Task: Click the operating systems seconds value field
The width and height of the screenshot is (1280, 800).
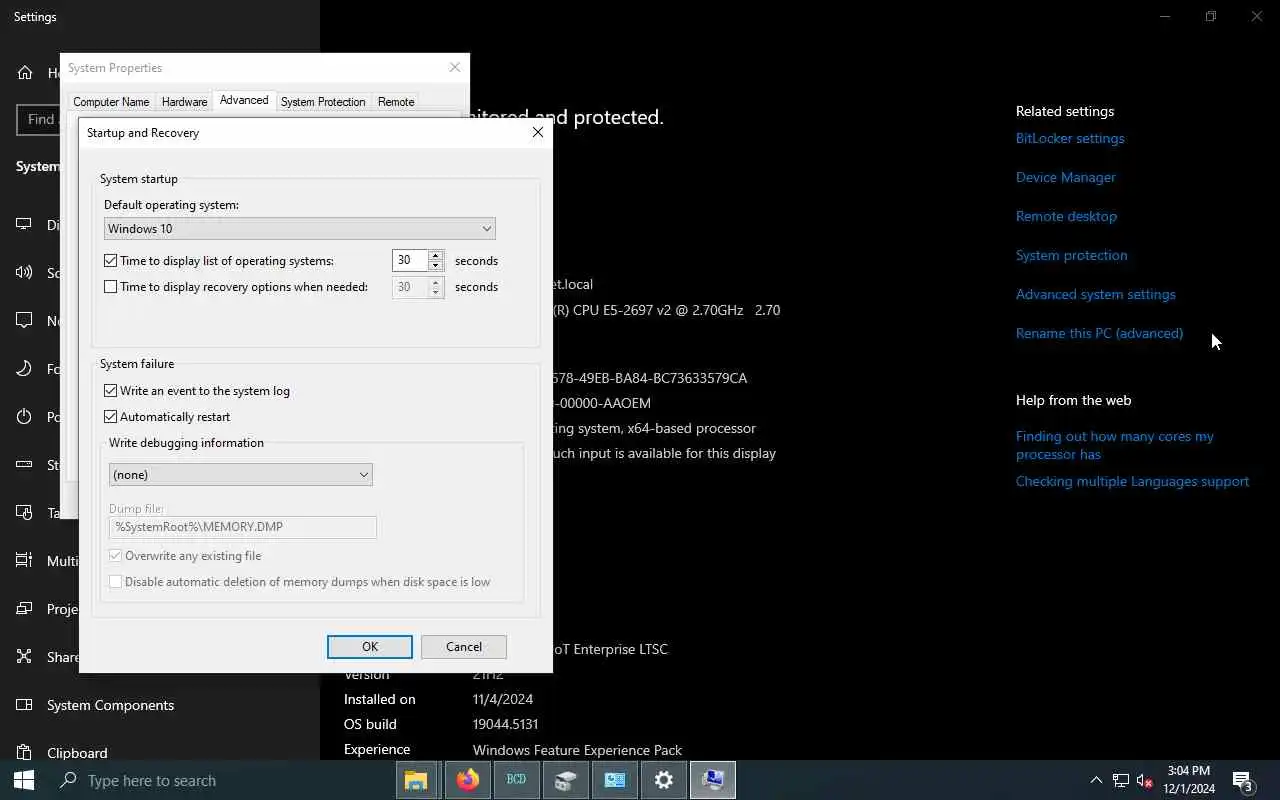Action: point(410,260)
